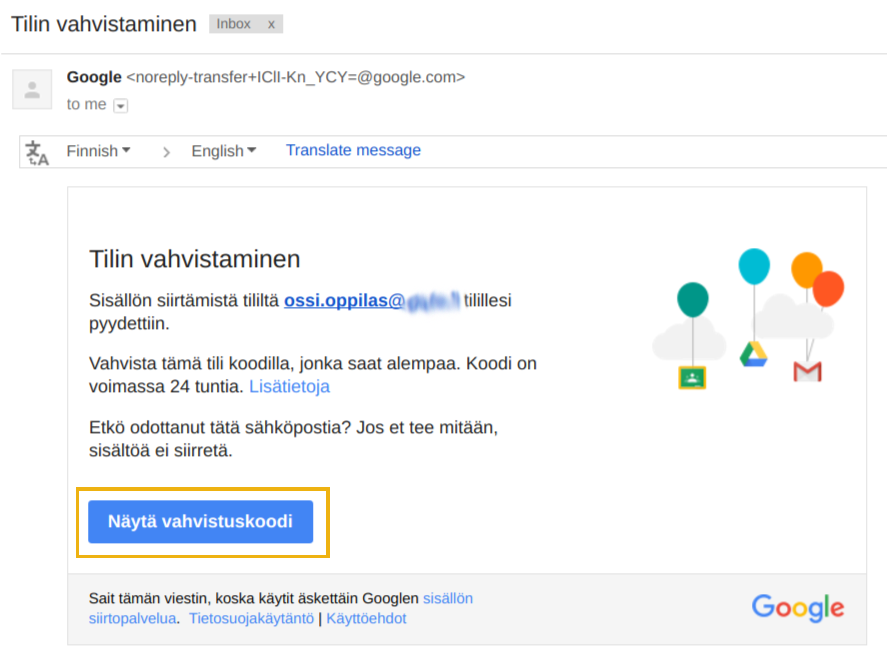
Task: Click the Gmail icon in illustration
Action: (807, 372)
